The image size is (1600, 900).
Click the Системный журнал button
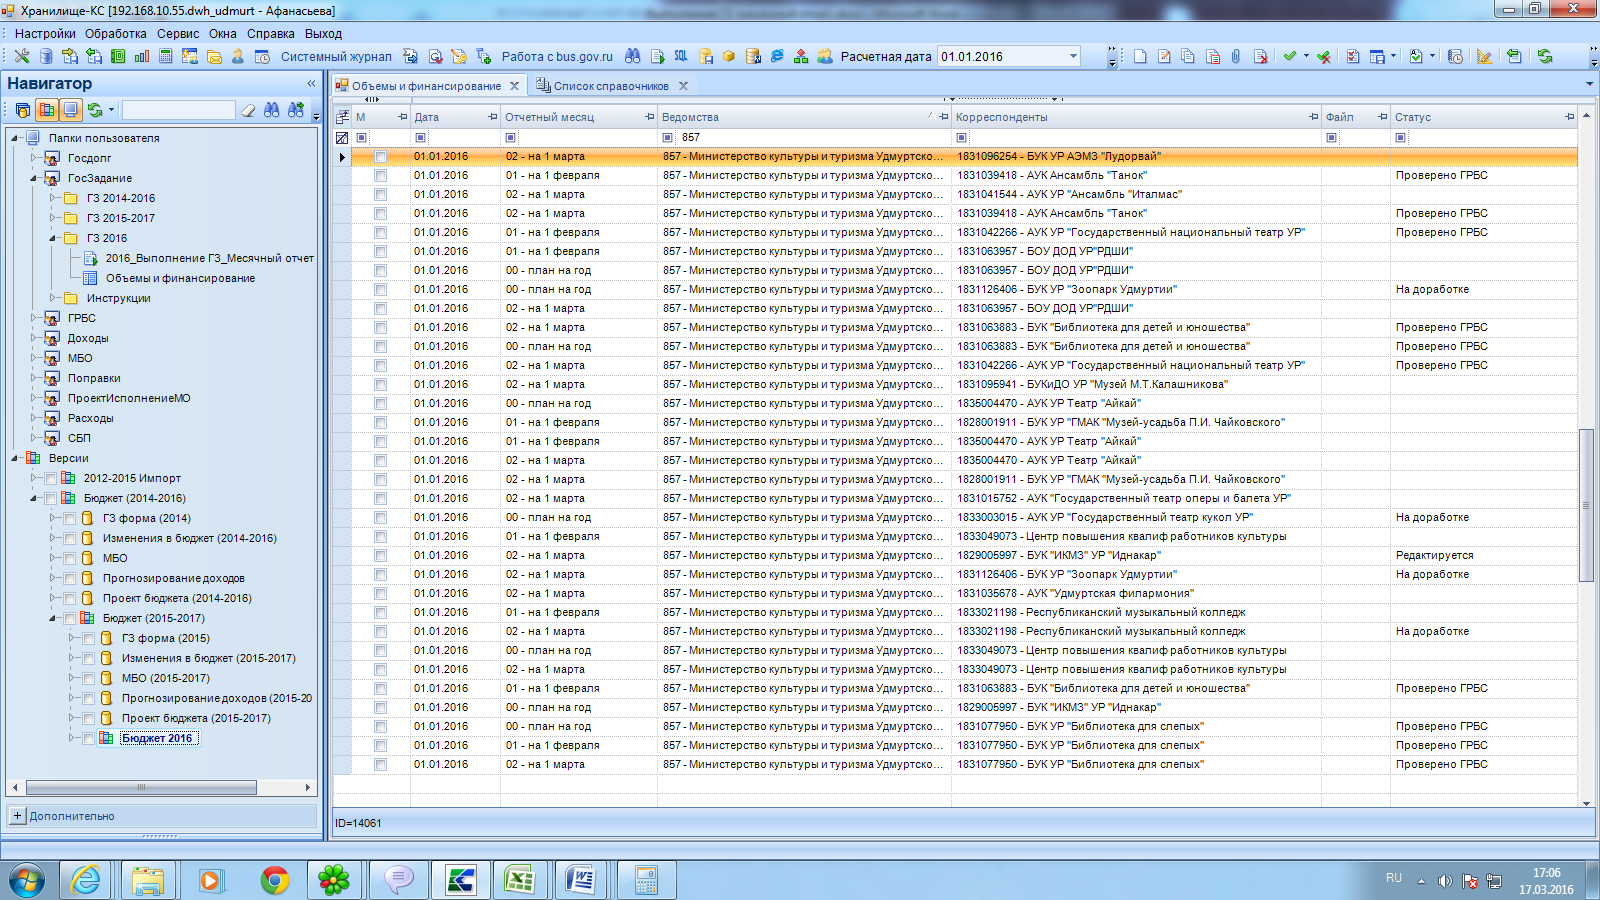336,57
